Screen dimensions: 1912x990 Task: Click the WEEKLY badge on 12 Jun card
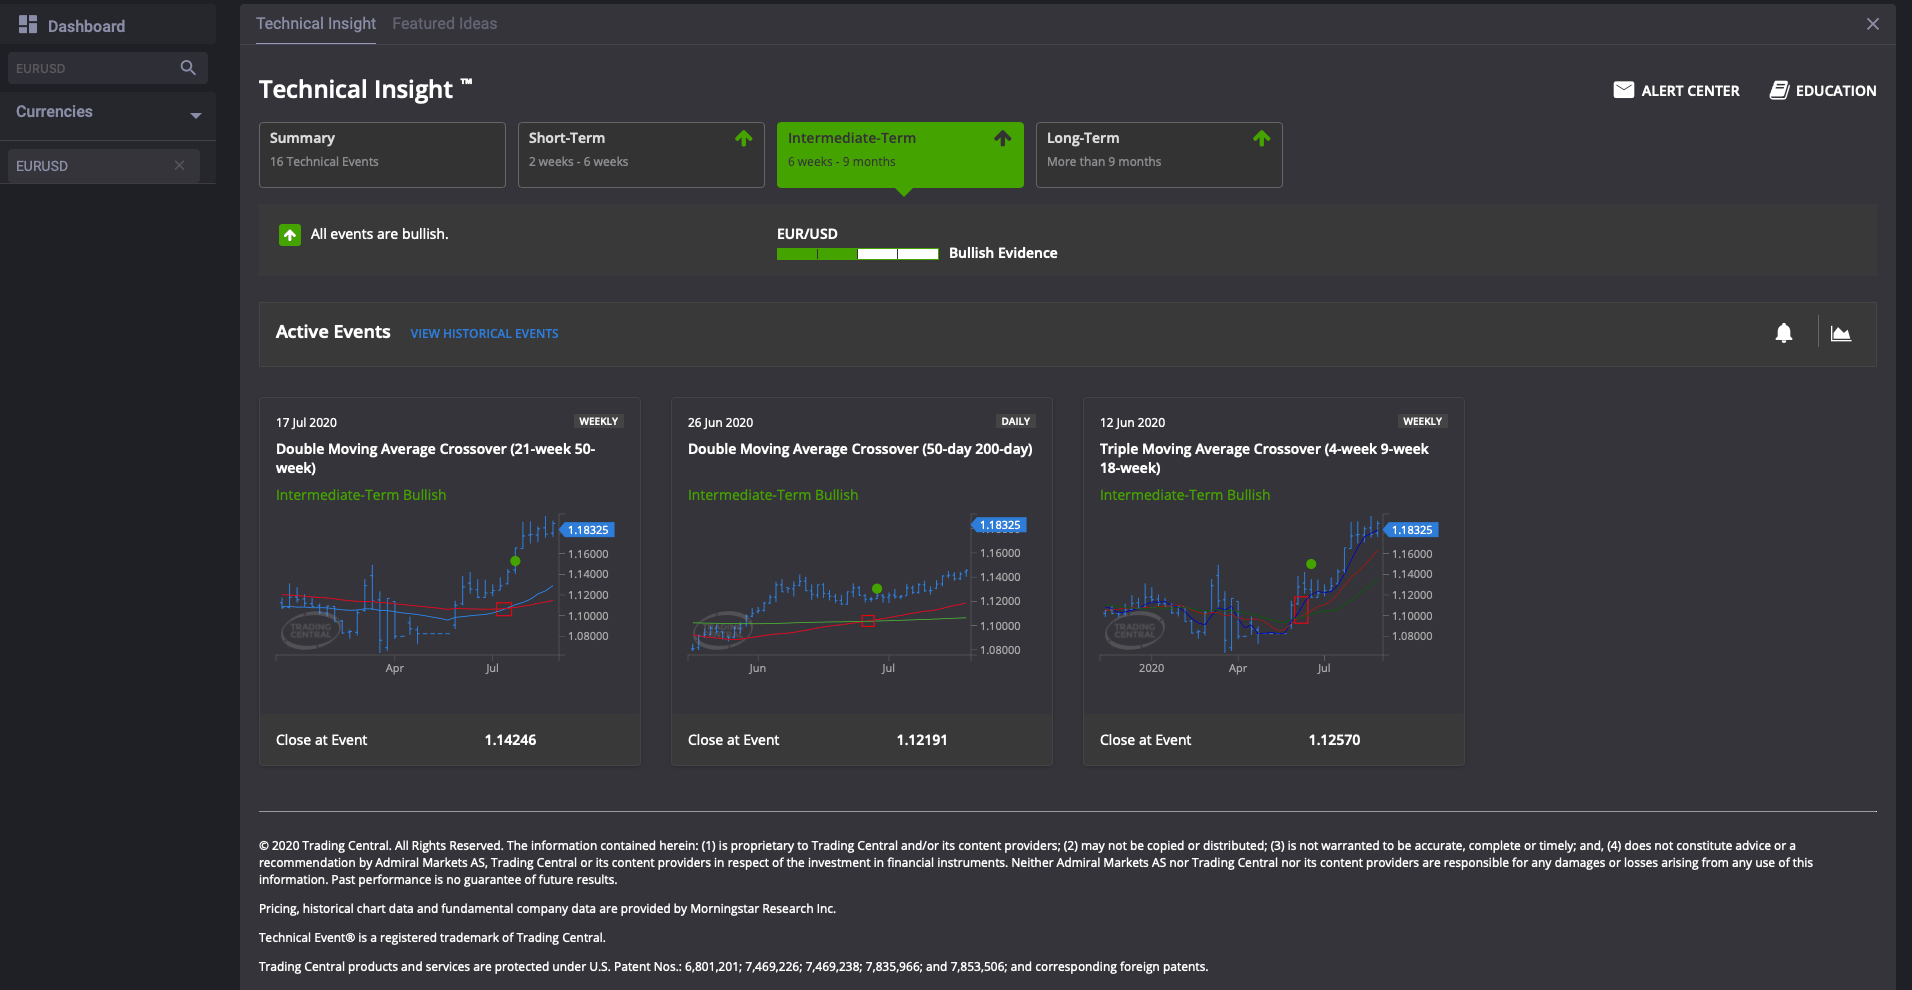point(1422,421)
